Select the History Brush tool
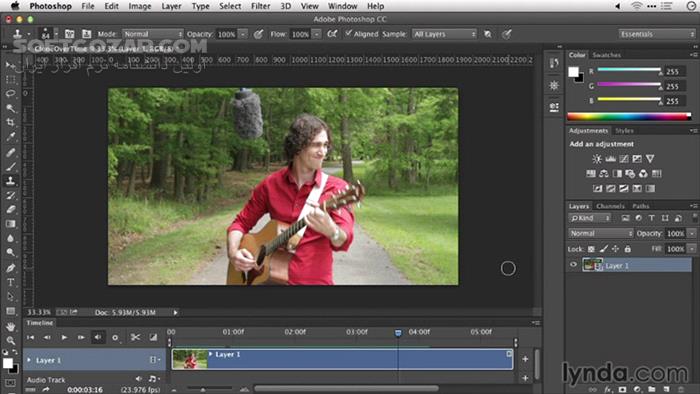The width and height of the screenshot is (700, 394). 10,195
